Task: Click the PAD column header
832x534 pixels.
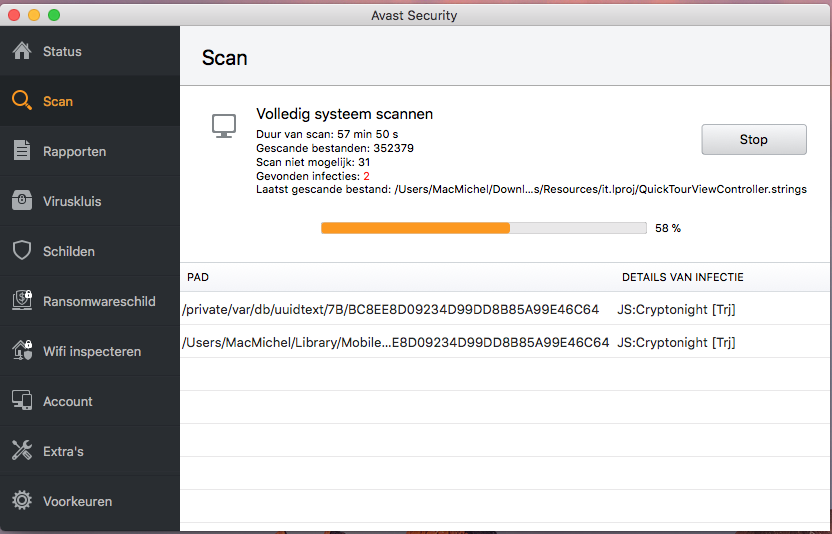Action: [x=198, y=277]
